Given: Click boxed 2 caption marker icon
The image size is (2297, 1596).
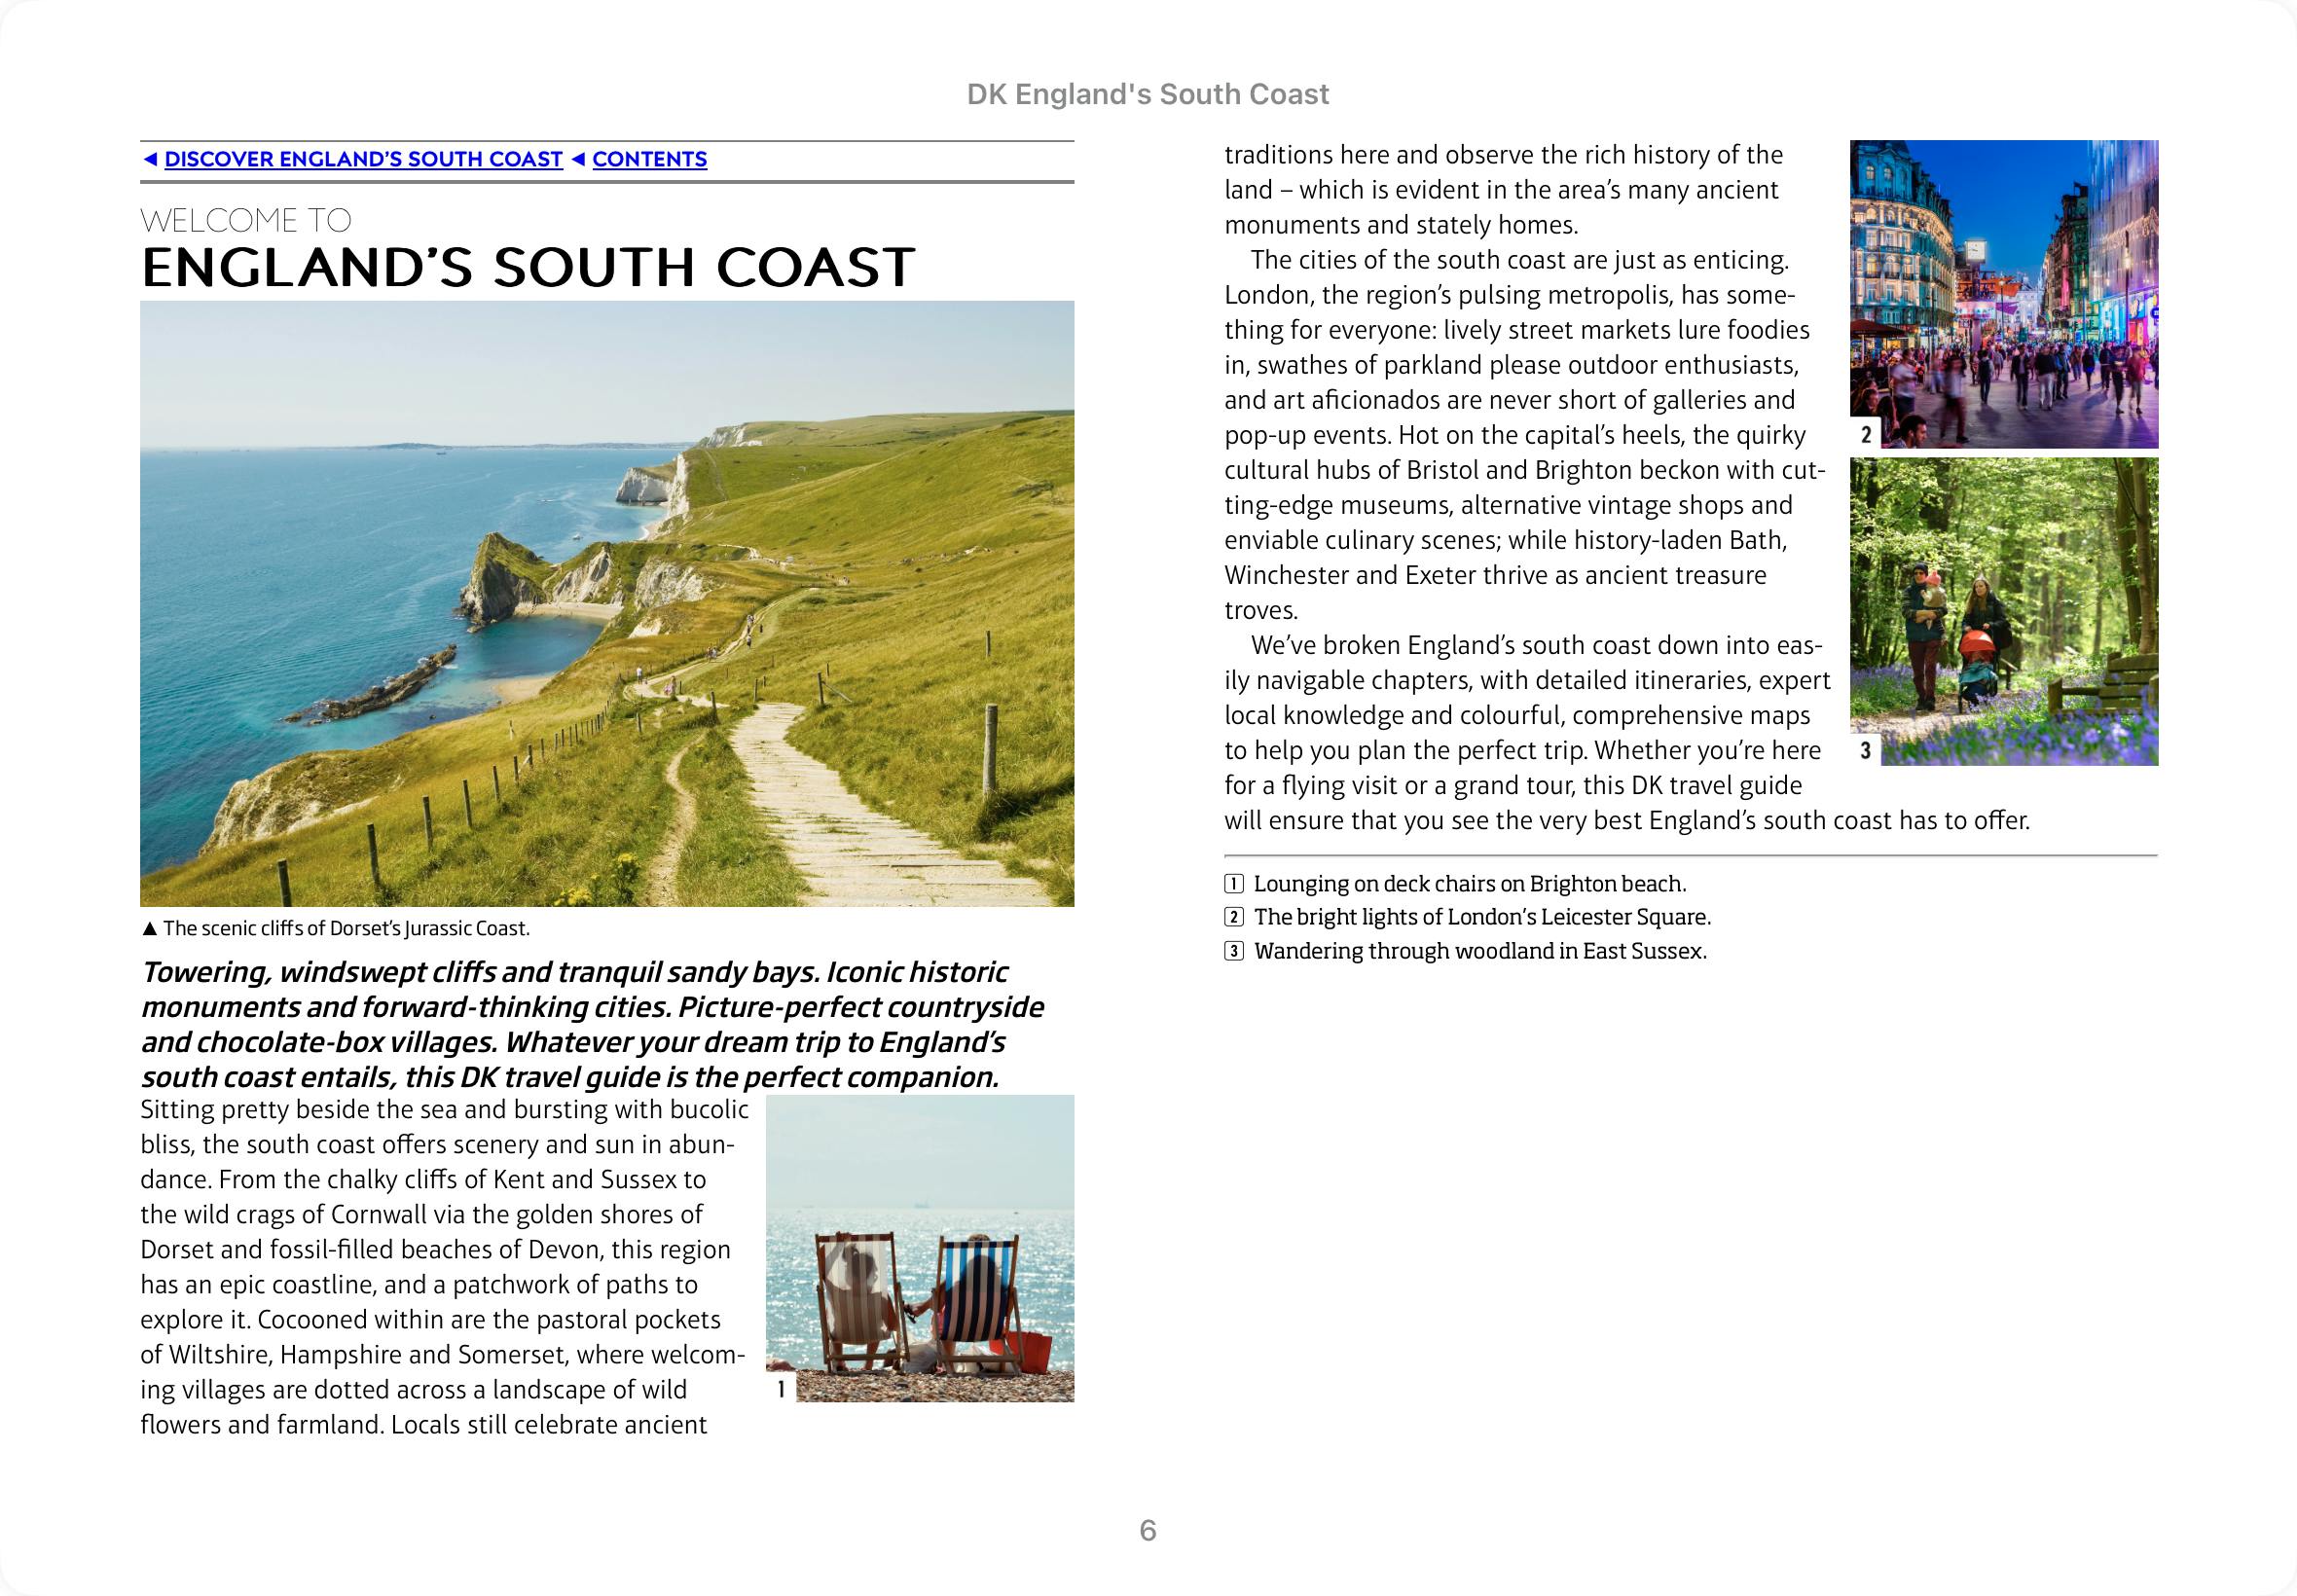Looking at the screenshot, I should (1234, 917).
